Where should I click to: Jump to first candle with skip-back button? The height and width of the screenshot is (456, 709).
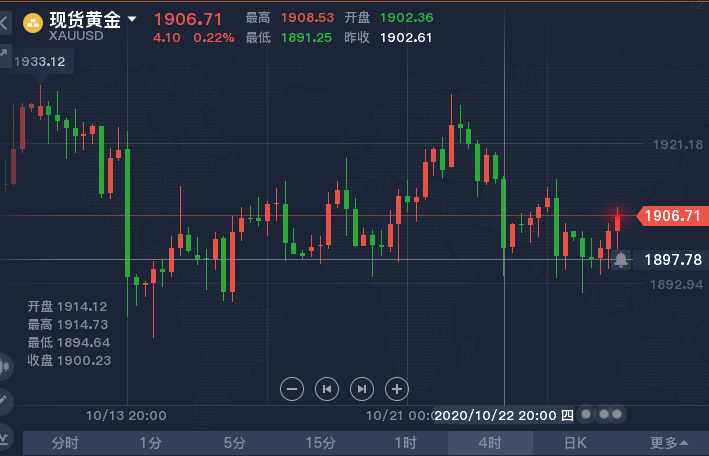pos(327,389)
